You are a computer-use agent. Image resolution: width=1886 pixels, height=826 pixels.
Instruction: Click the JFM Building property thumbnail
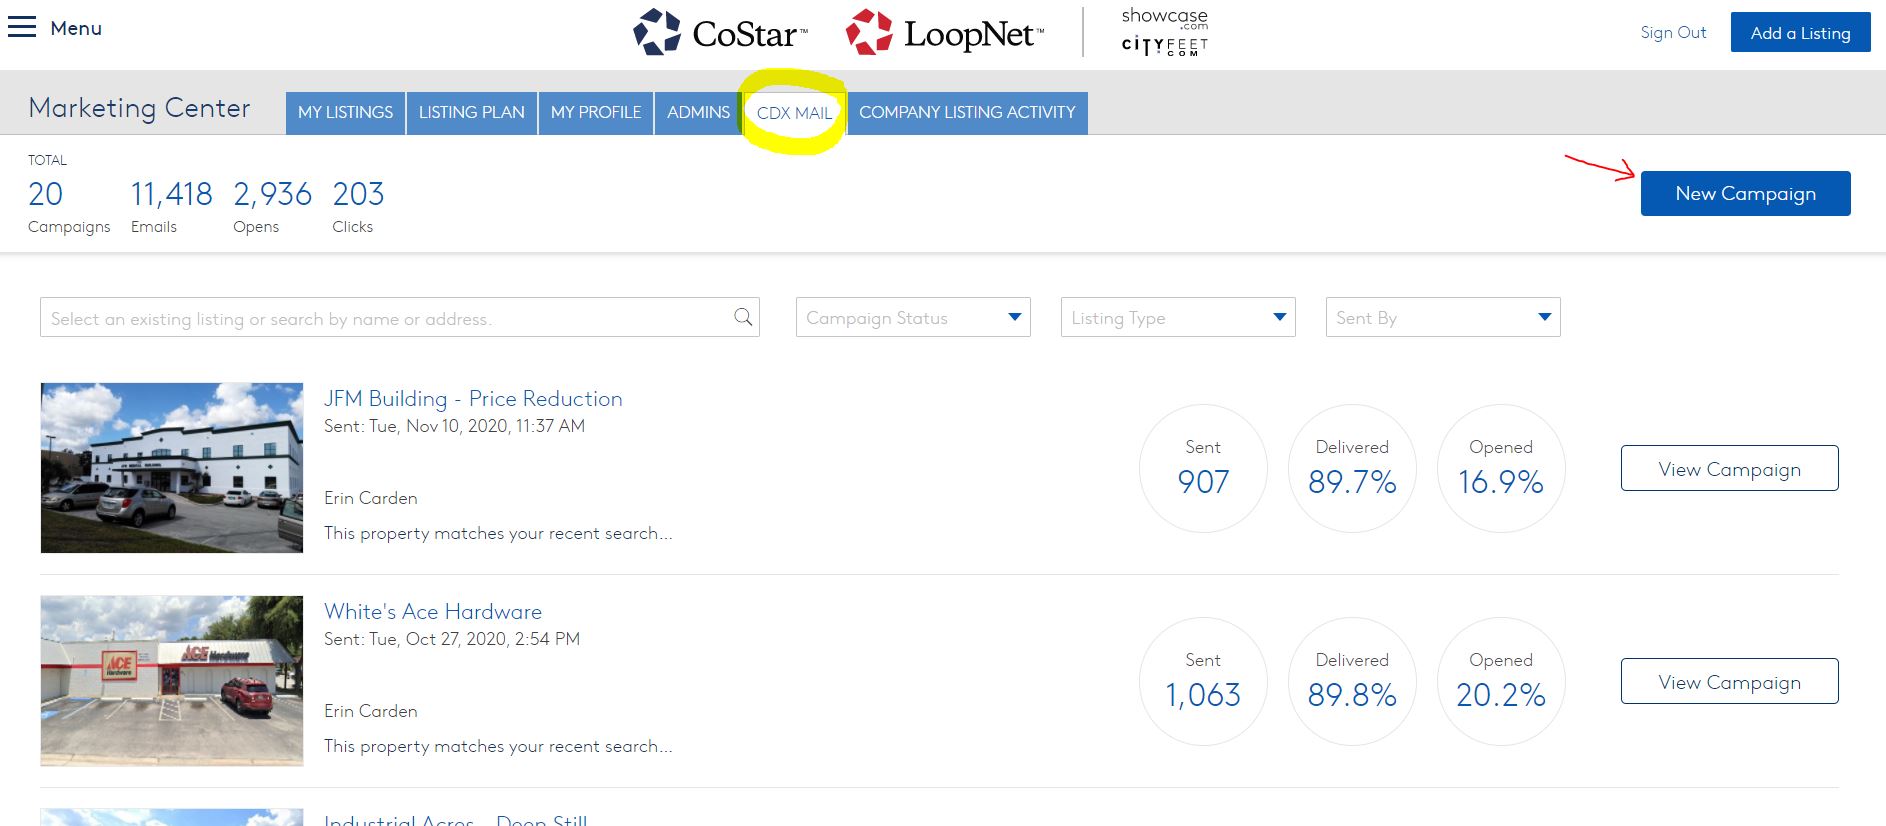tap(172, 467)
